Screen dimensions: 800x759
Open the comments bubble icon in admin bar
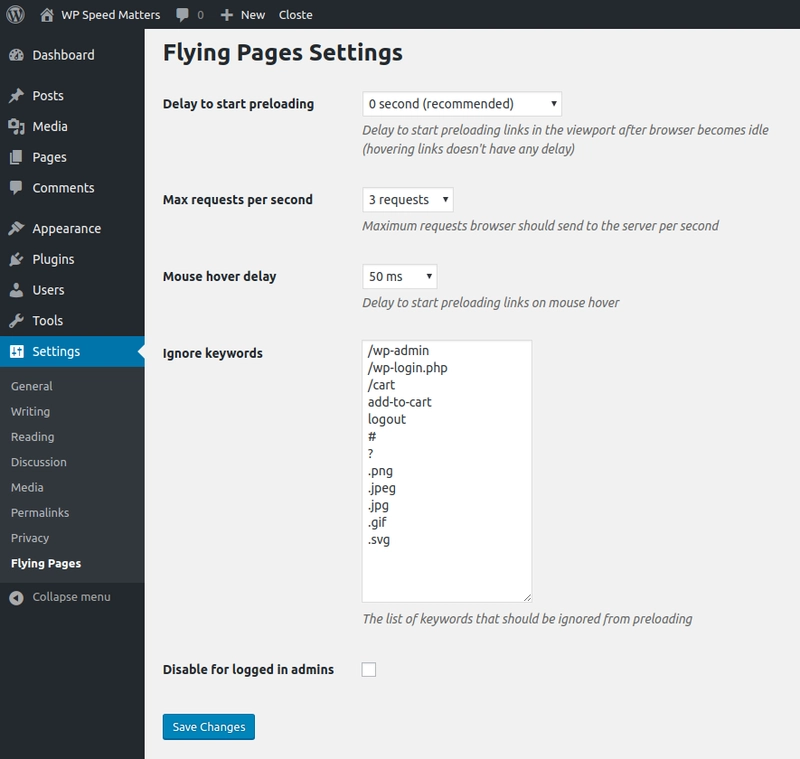182,15
